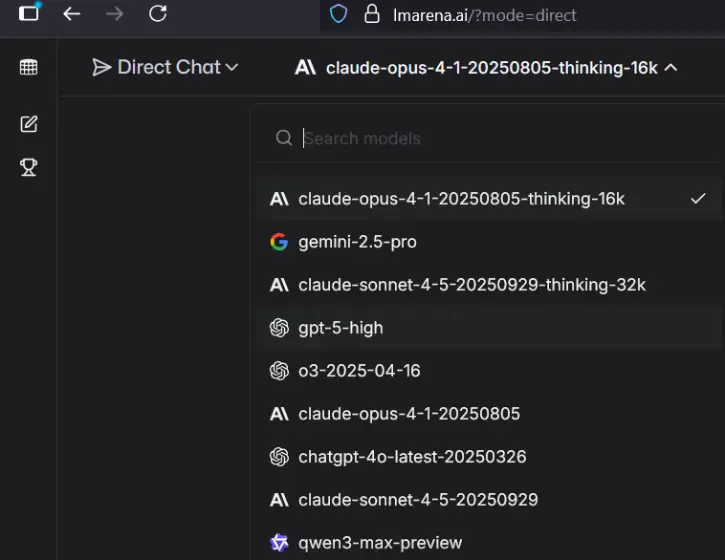This screenshot has height=560, width=725.
Task: Click Anthropic icon beside claude-sonnet-4-5-20250929 entry
Action: pyautogui.click(x=279, y=500)
